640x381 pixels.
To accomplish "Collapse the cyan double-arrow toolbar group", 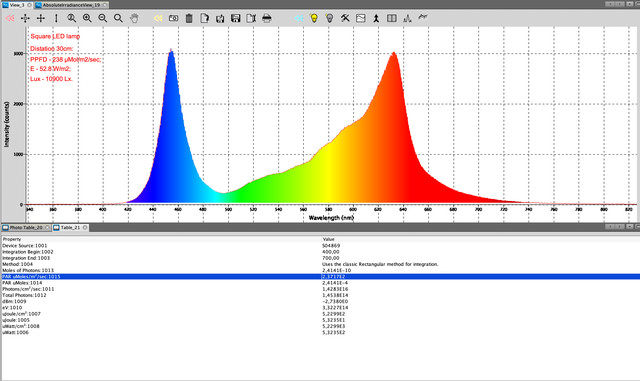I will (x=298, y=18).
